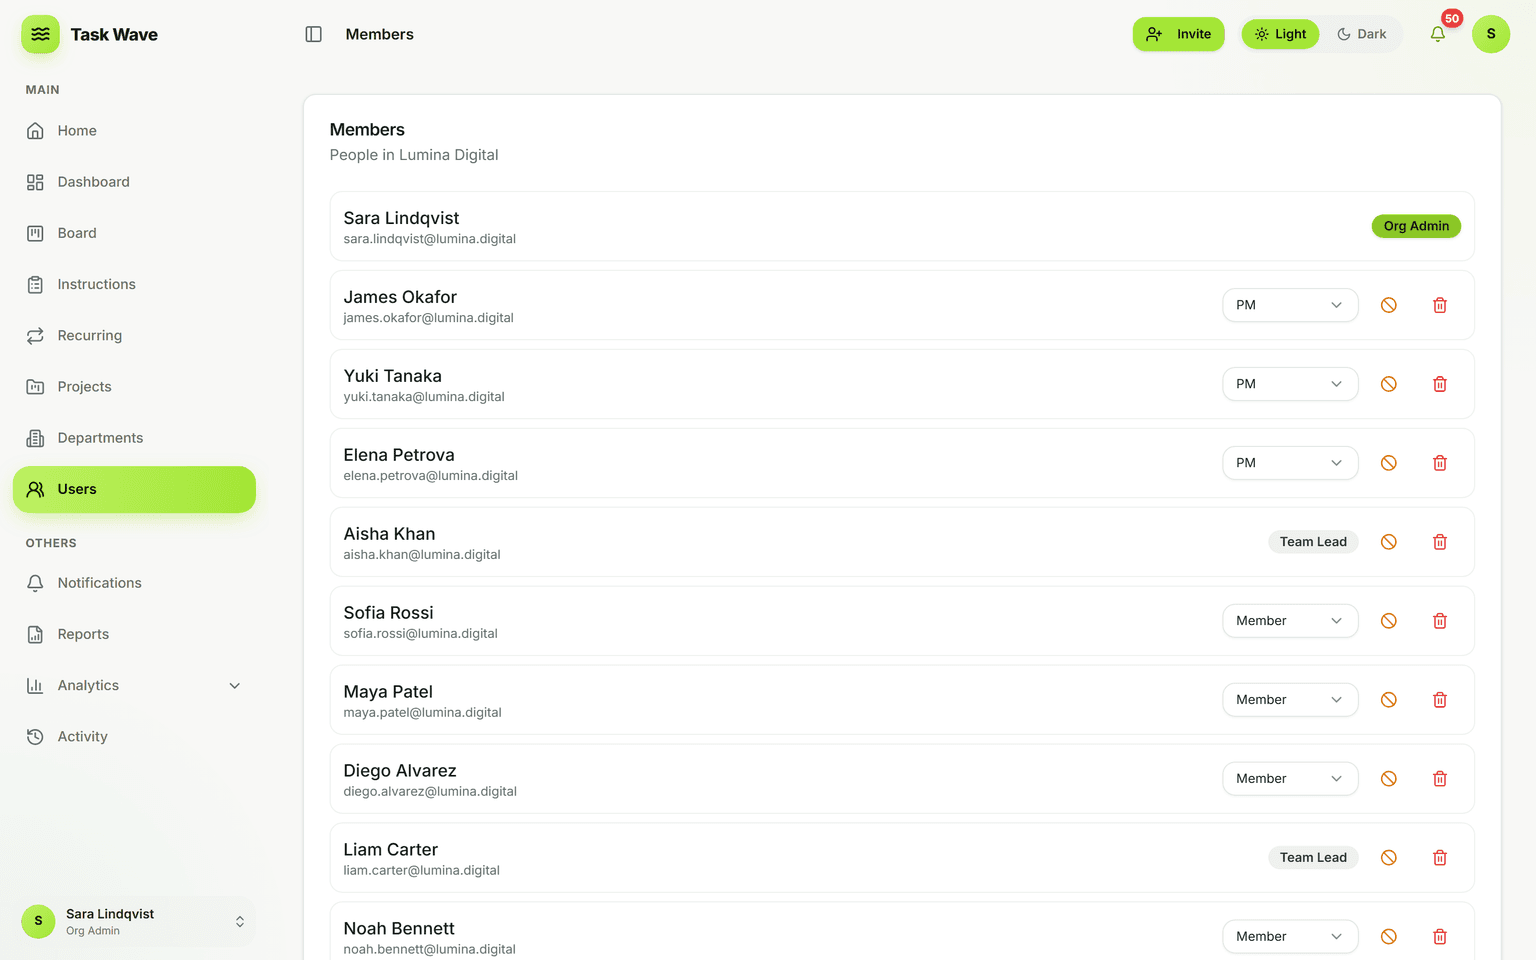1536x960 pixels.
Task: Delete Elena Petrova via trash icon
Action: click(1440, 463)
